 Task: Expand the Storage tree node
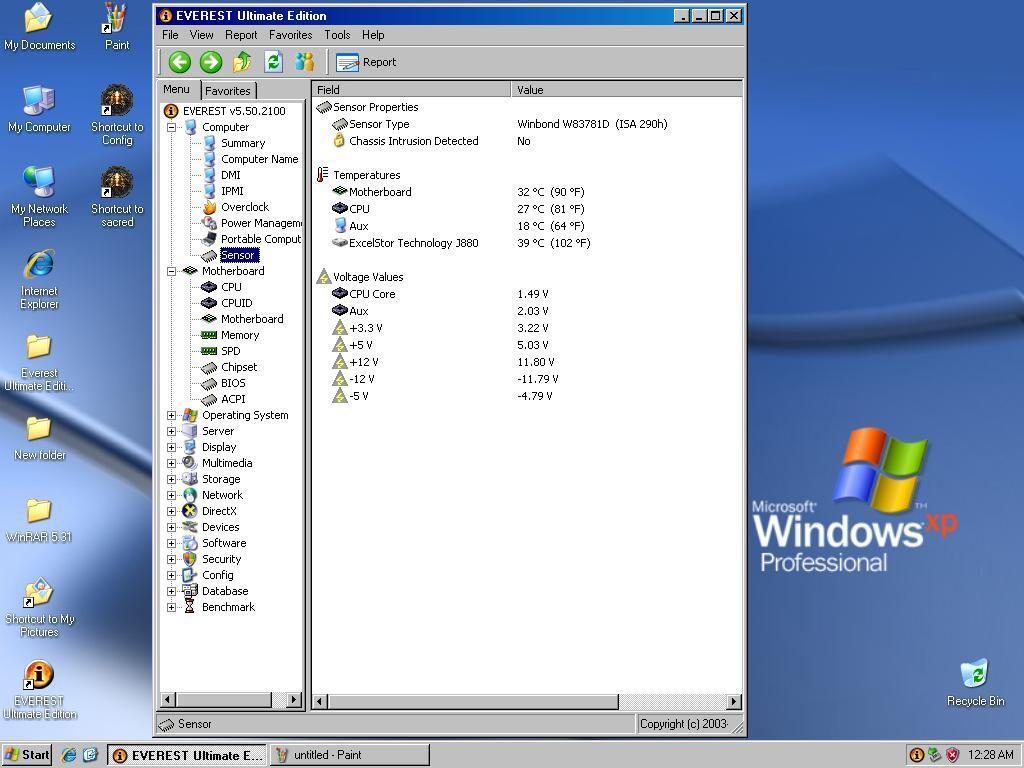coord(171,479)
